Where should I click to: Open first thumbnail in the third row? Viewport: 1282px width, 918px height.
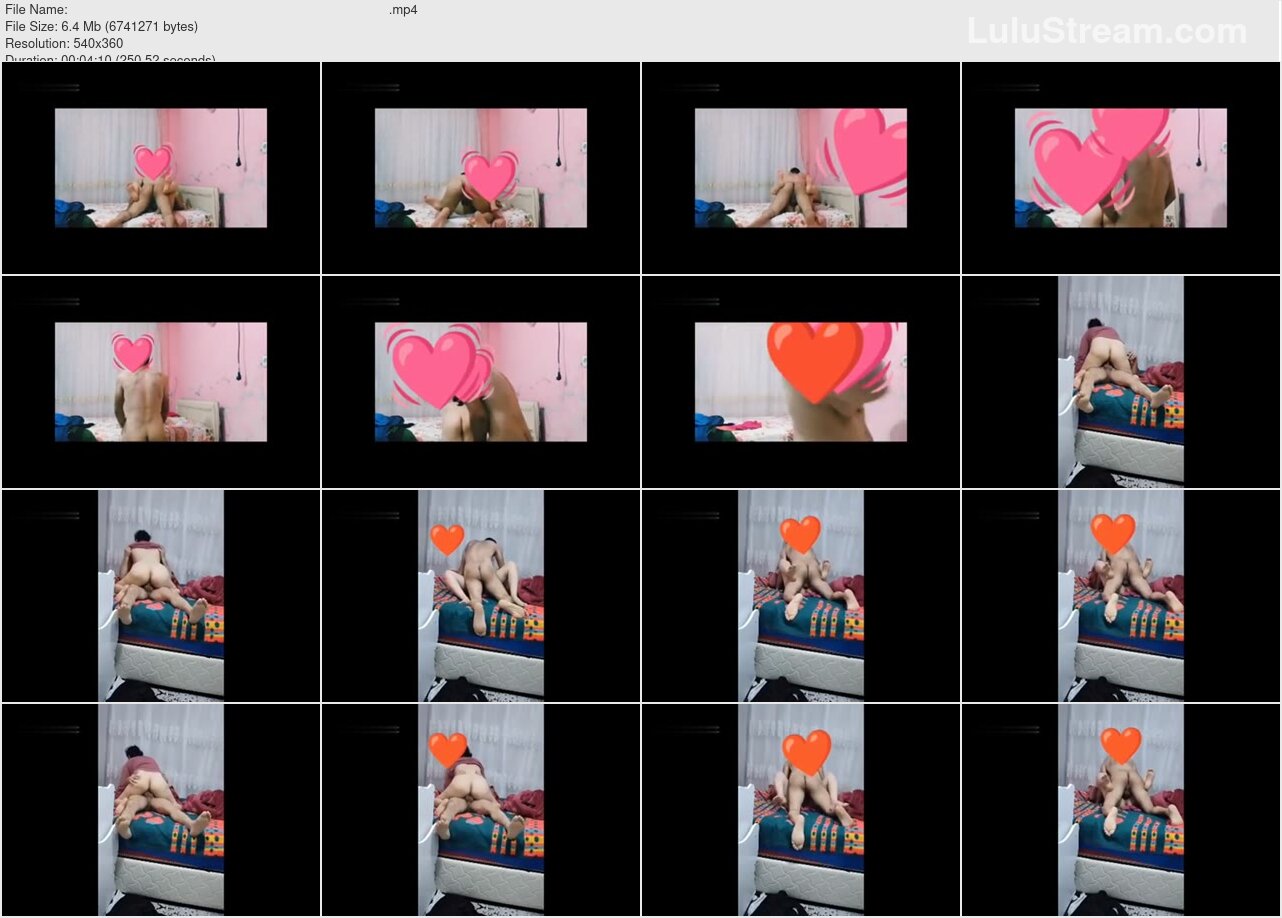point(161,595)
